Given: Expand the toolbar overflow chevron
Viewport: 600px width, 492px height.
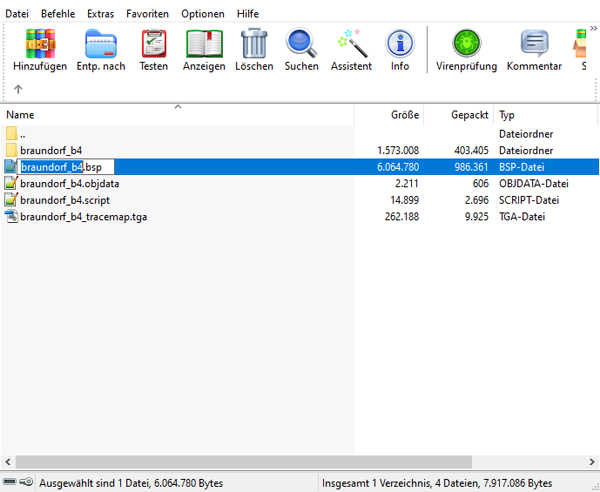Looking at the screenshot, I should (x=593, y=28).
